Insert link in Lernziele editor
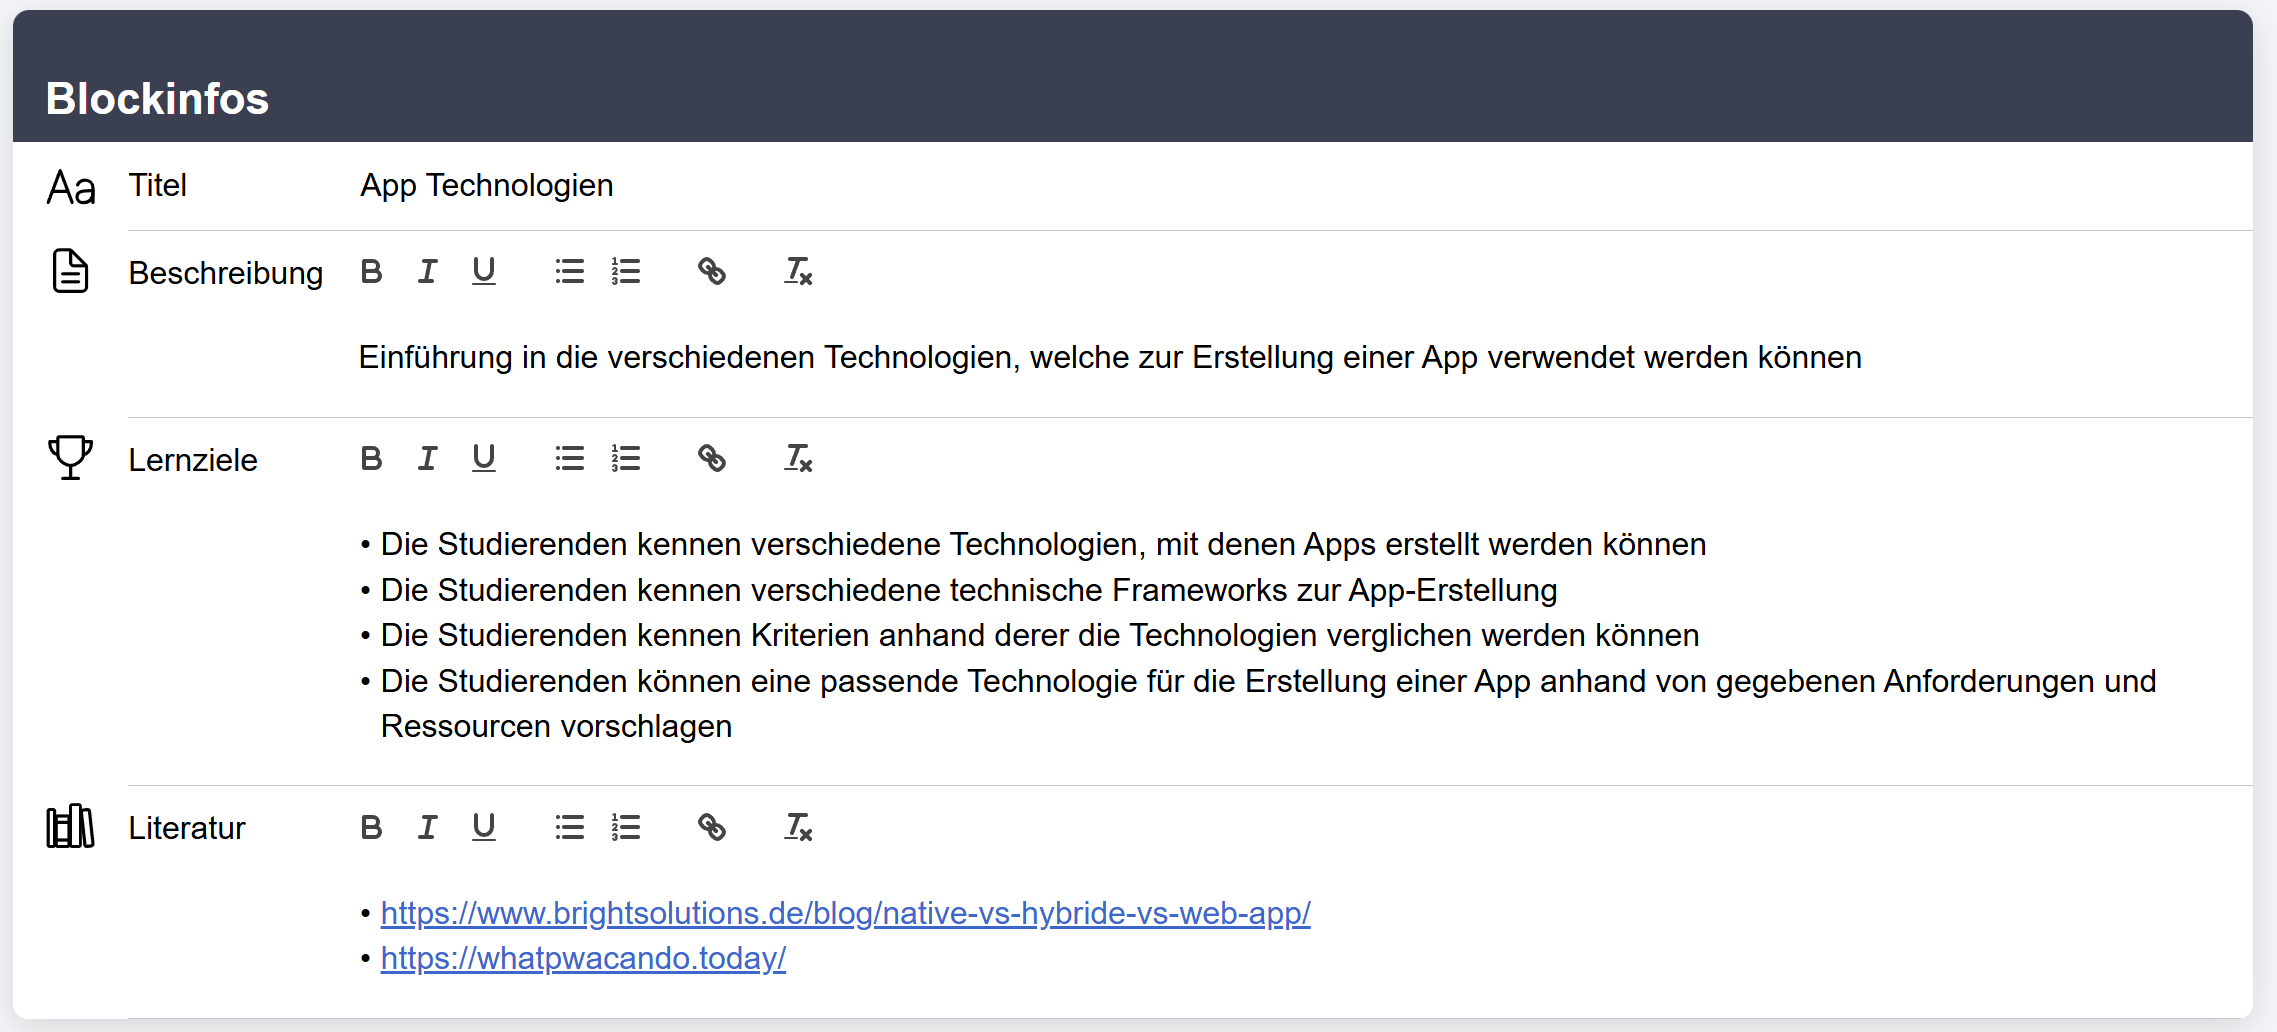The width and height of the screenshot is (2277, 1032). click(x=712, y=458)
